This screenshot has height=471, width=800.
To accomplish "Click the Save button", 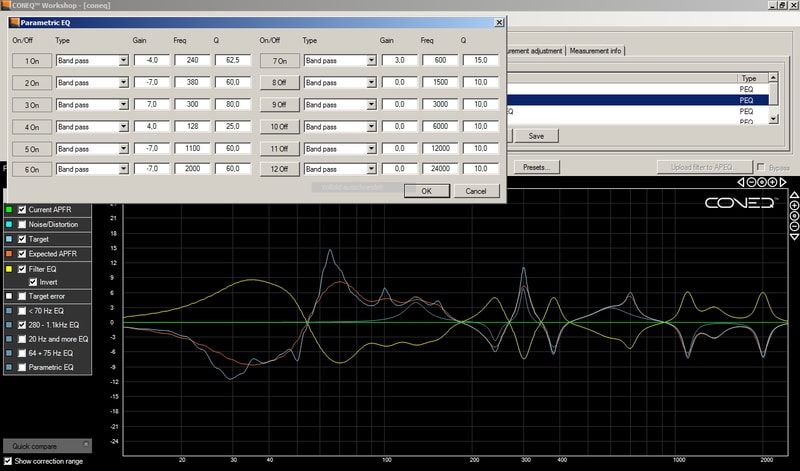I will tap(536, 136).
